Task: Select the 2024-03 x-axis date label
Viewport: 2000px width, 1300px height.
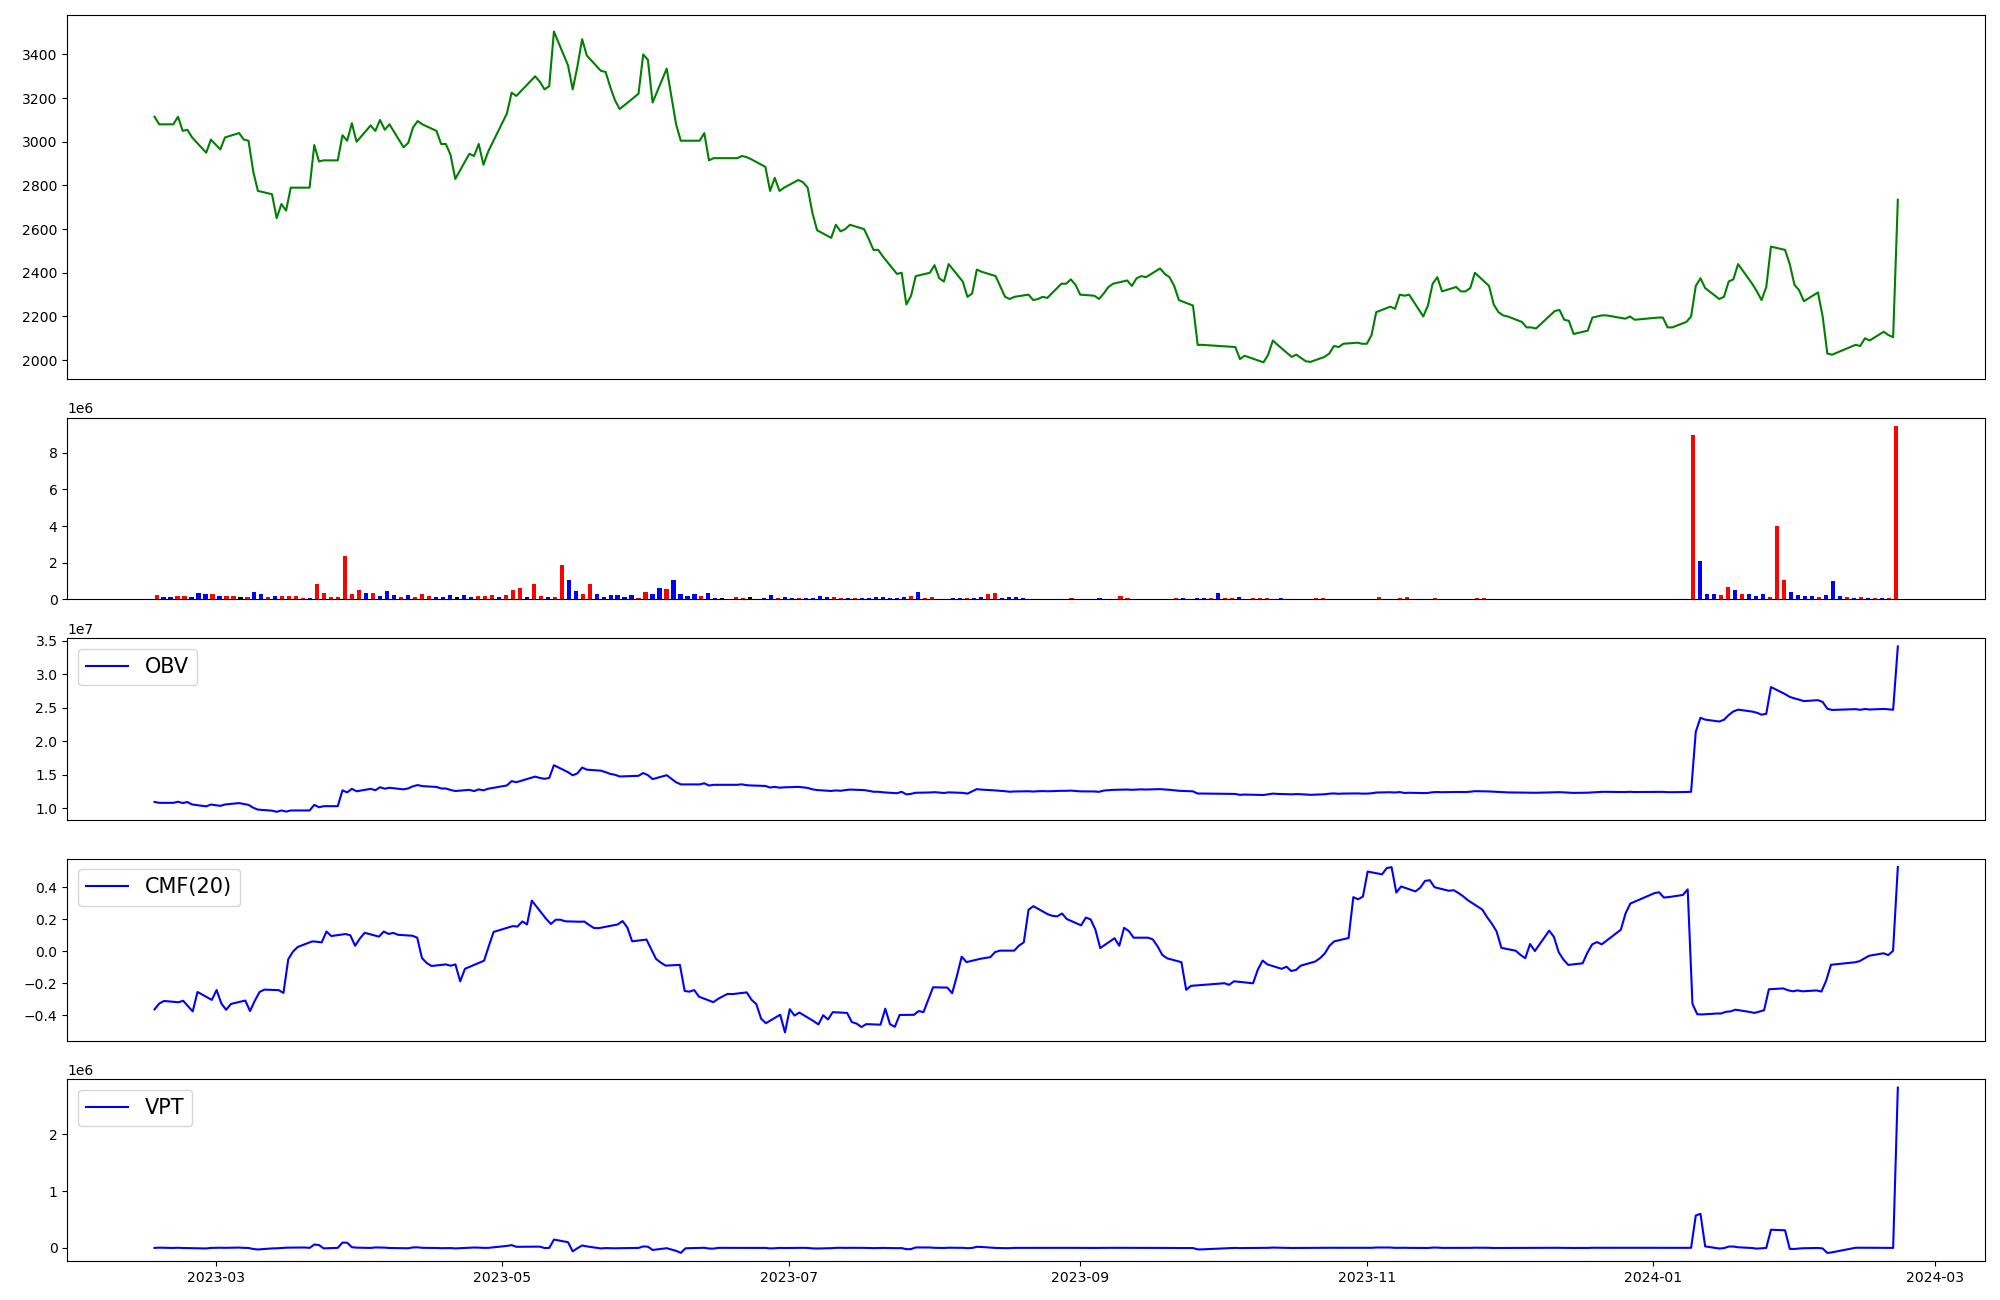Action: (x=1935, y=1277)
